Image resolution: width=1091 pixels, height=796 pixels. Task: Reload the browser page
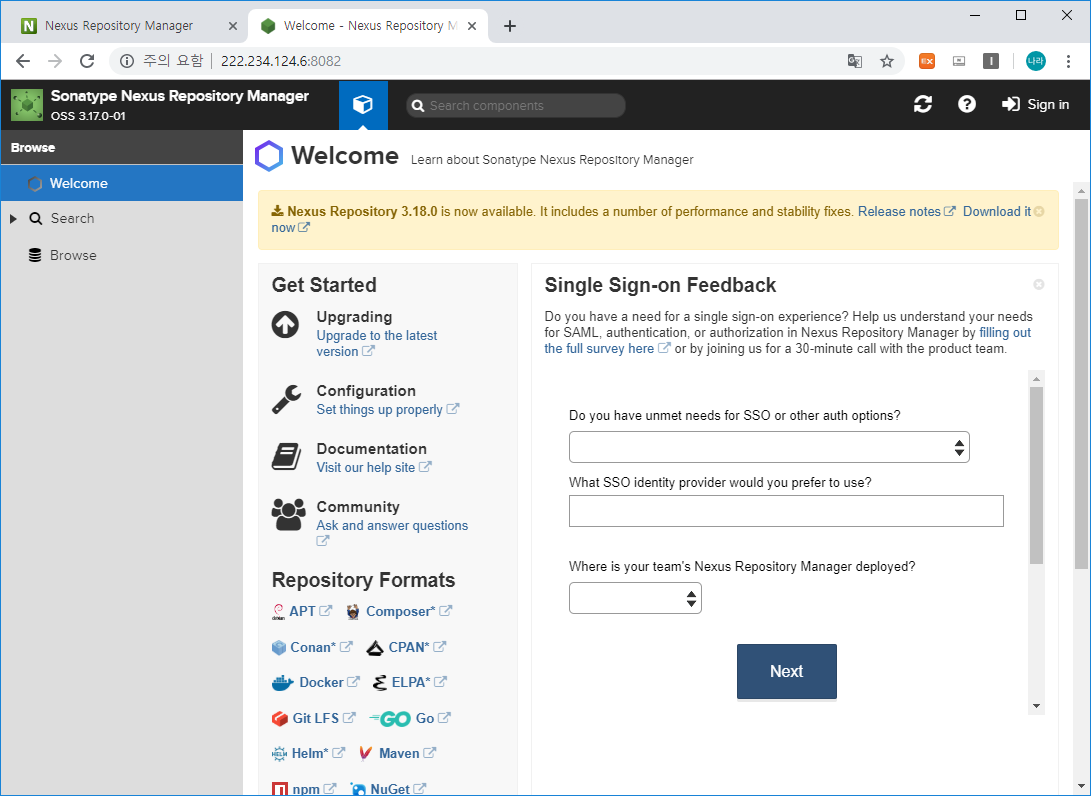point(87,61)
